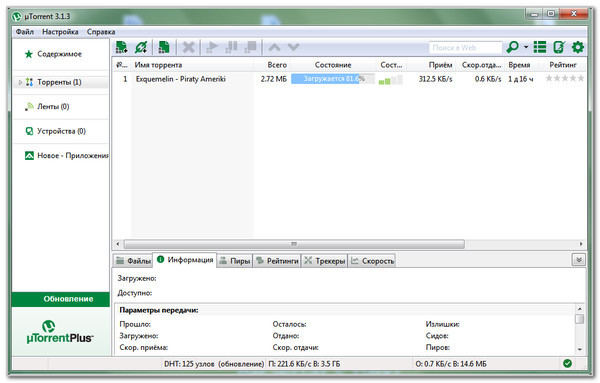
Task: Sort by Время column header
Action: (522, 65)
